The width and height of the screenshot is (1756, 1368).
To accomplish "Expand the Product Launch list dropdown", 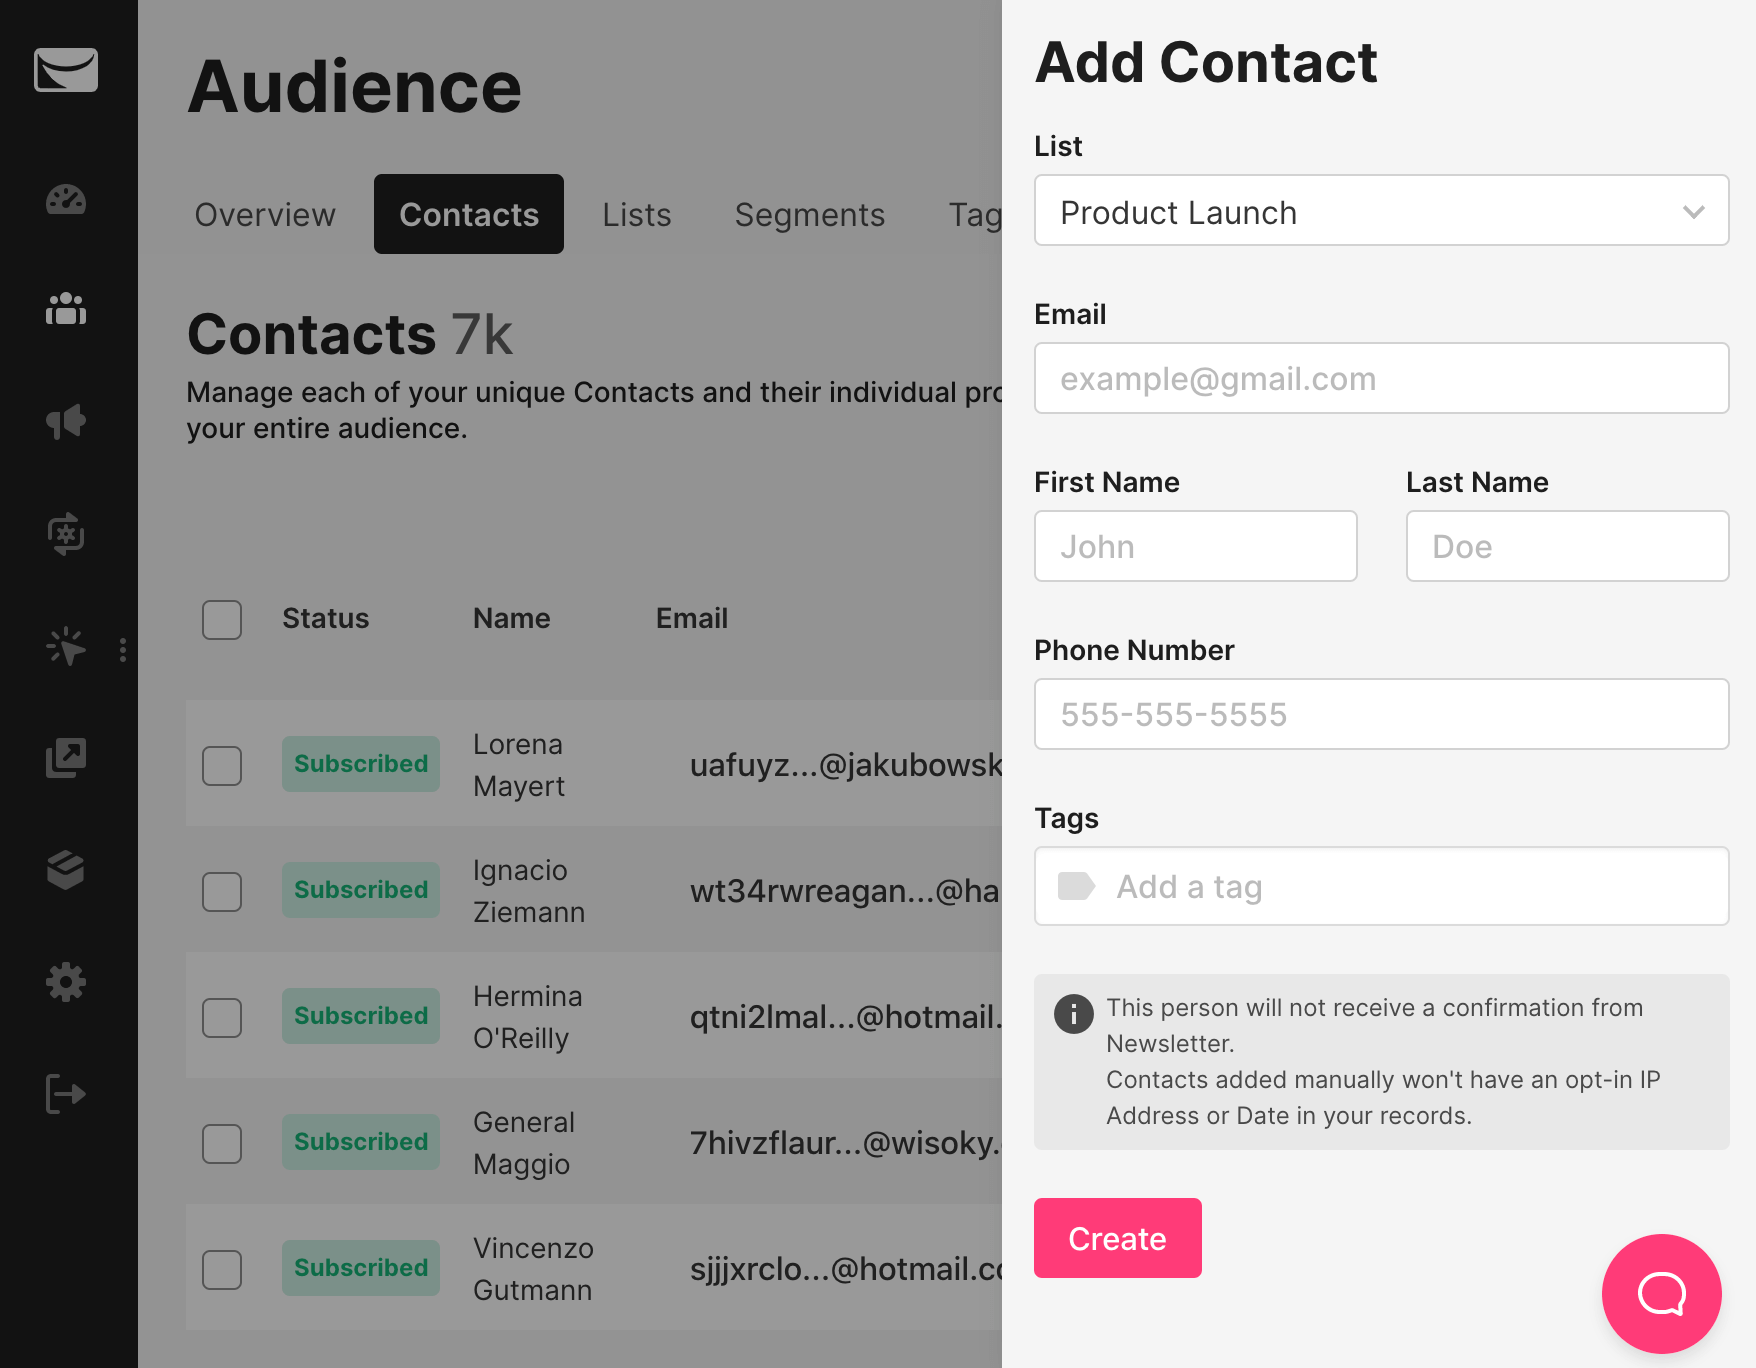I will pyautogui.click(x=1381, y=211).
